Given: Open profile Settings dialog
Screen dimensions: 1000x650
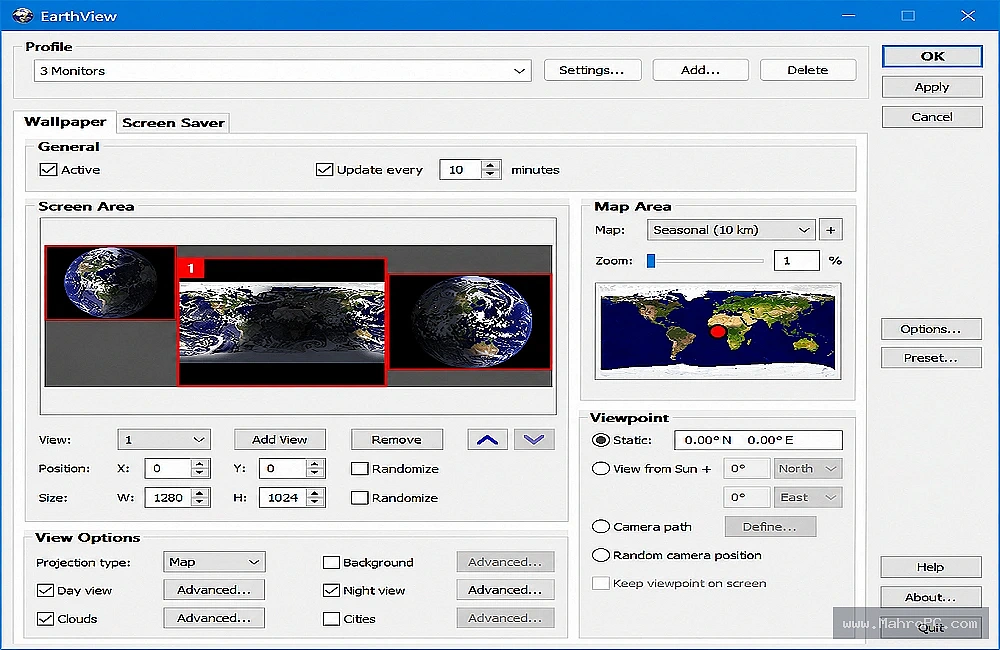Looking at the screenshot, I should point(592,70).
